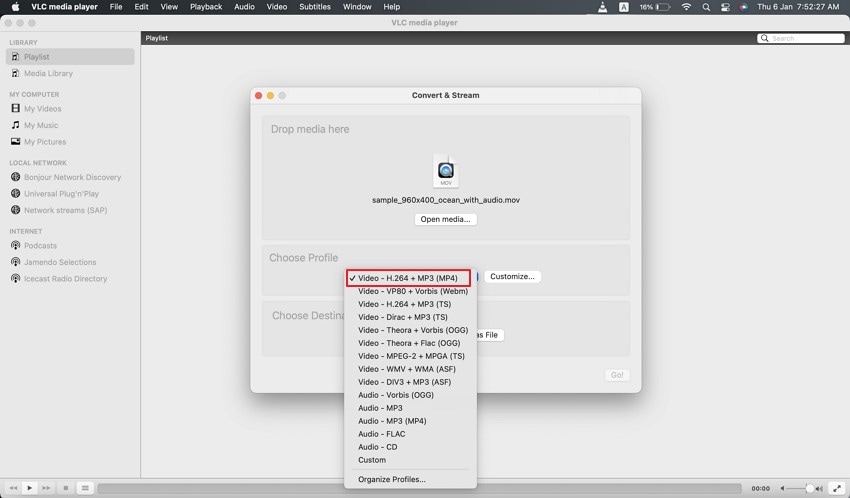Open the Help menu
The image size is (850, 498).
[x=391, y=7]
